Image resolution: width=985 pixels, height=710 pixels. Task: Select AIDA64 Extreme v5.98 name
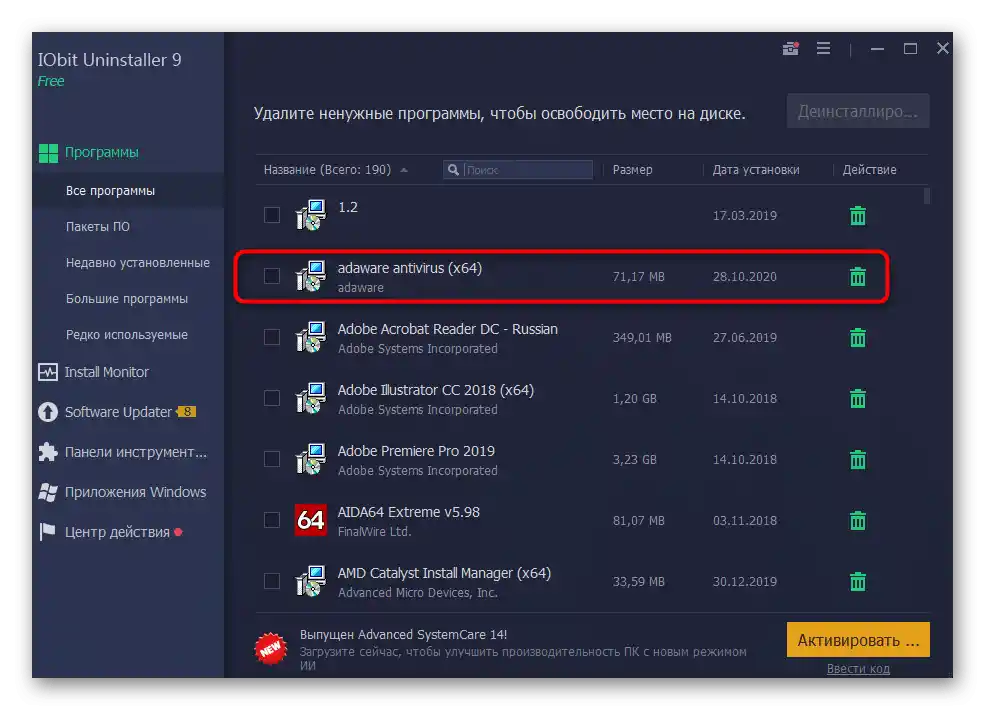pyautogui.click(x=408, y=512)
